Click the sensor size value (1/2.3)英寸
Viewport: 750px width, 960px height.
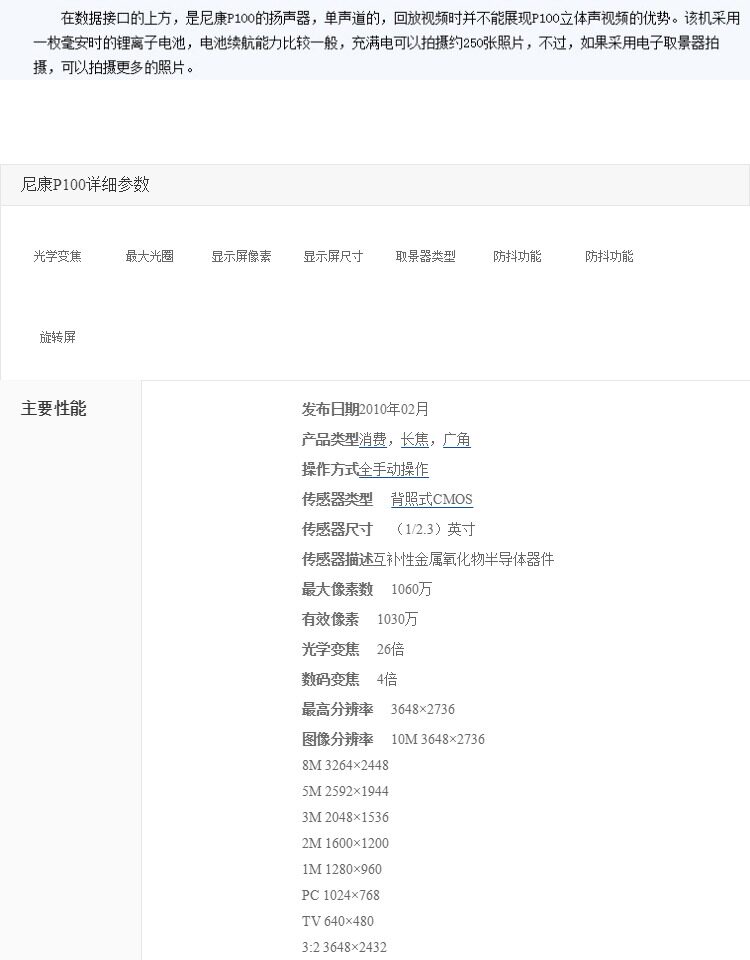[433, 530]
